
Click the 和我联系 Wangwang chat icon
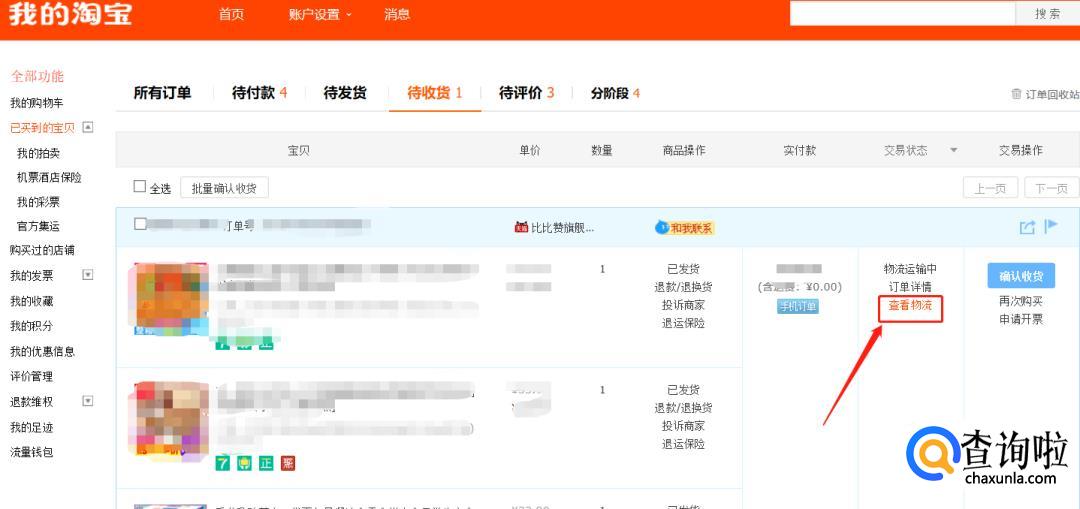pyautogui.click(x=685, y=228)
